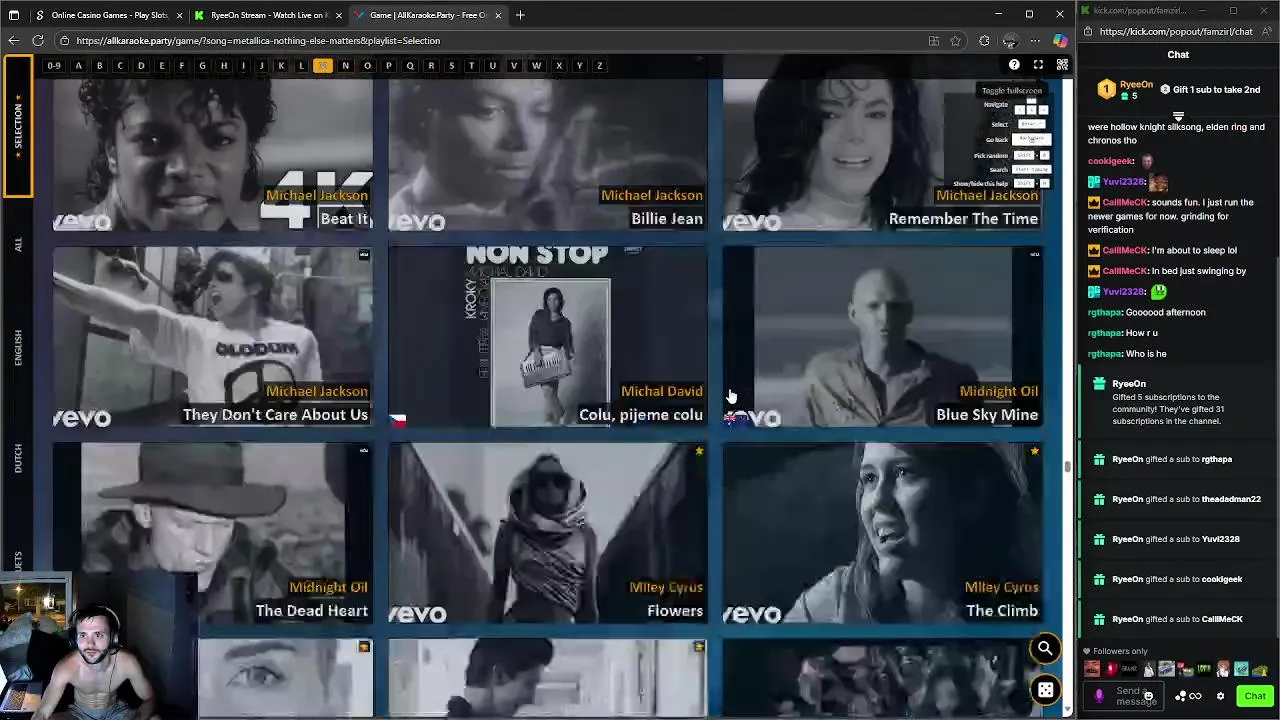Click username rgthapa in gifted sub message
The width and height of the screenshot is (1280, 720).
(1216, 459)
